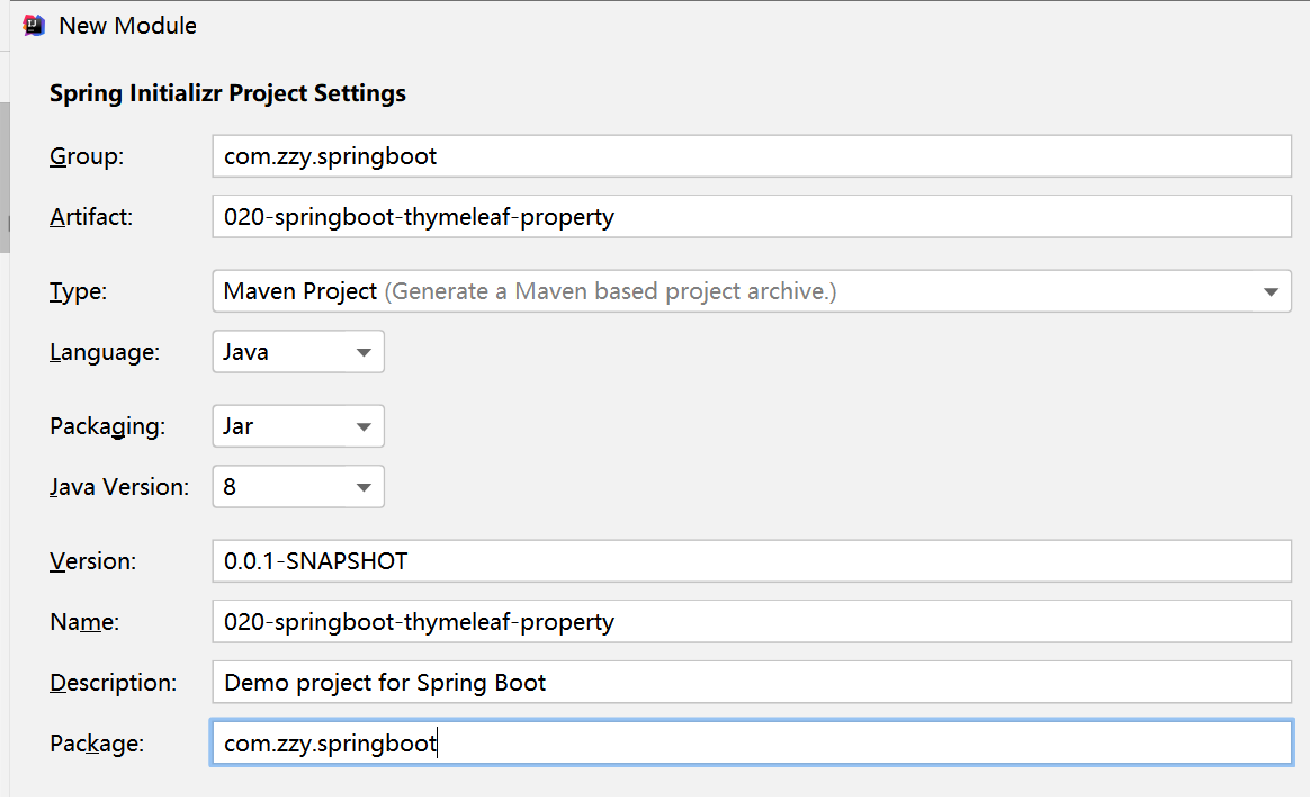Click the New Module window title

tap(128, 26)
